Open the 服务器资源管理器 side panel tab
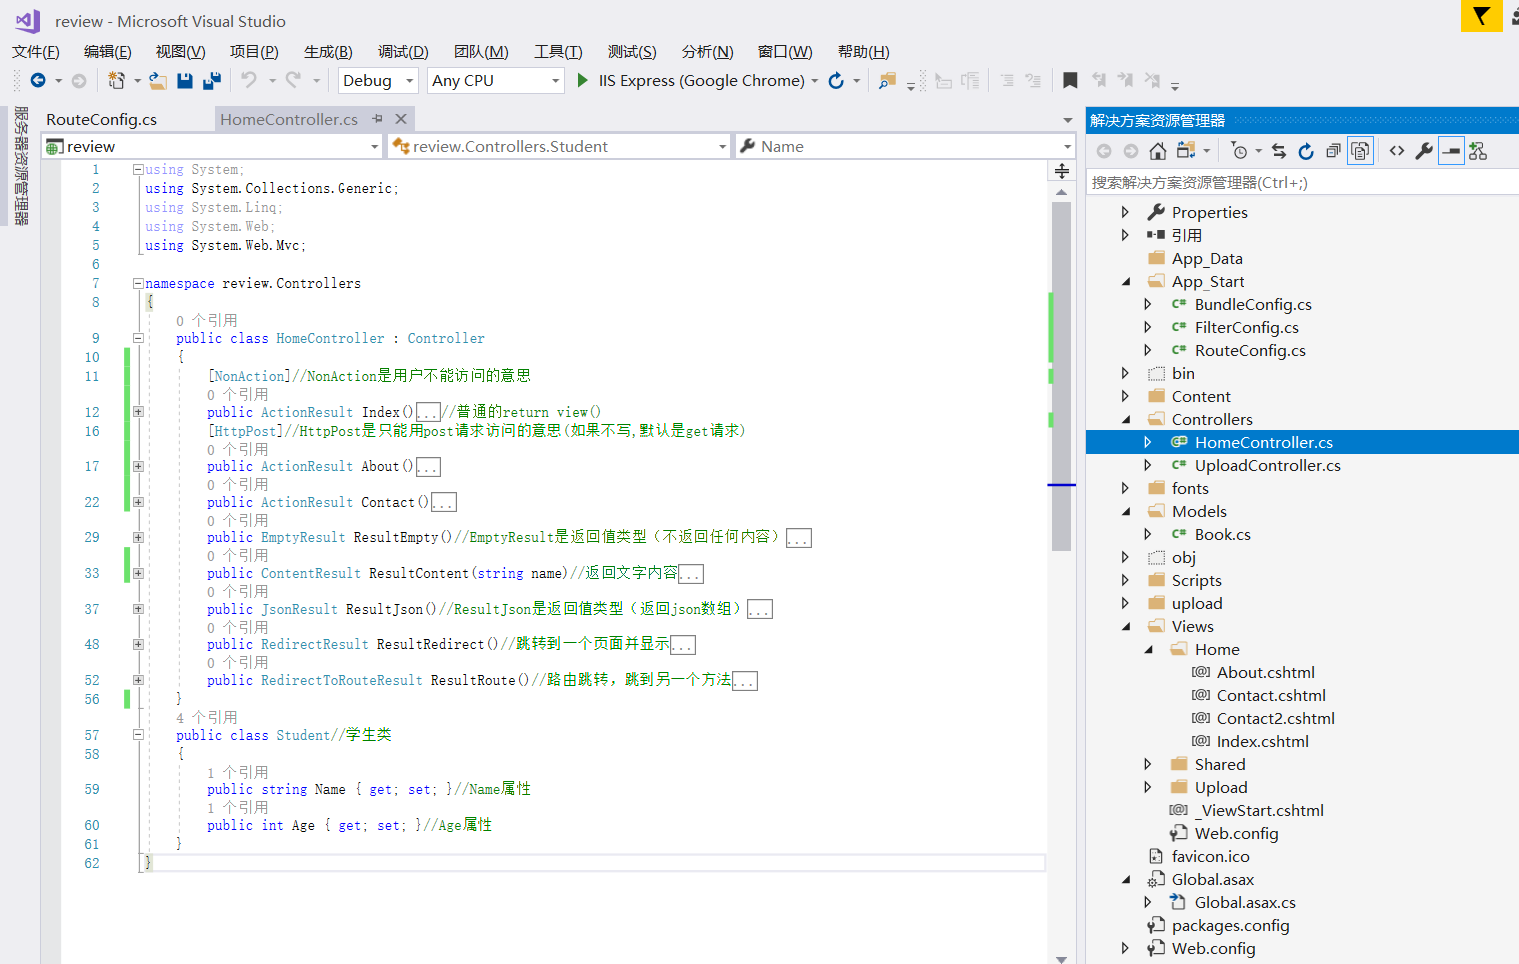Image resolution: width=1519 pixels, height=964 pixels. point(21,165)
